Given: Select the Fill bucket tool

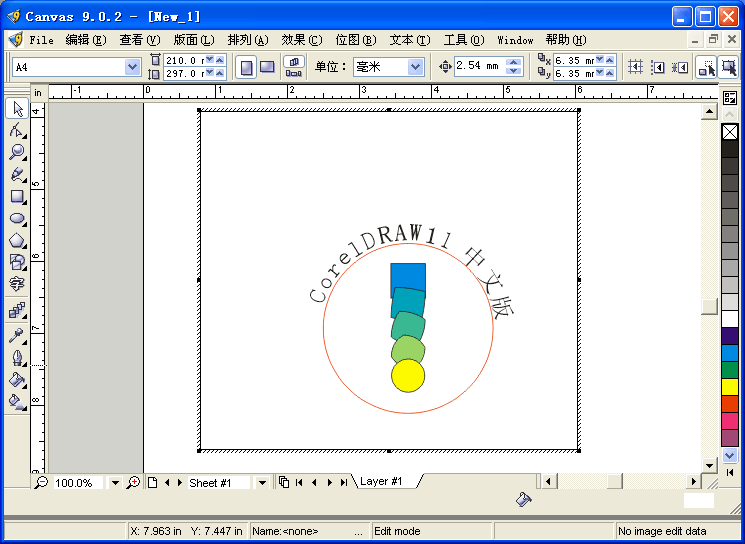Looking at the screenshot, I should pyautogui.click(x=17, y=380).
